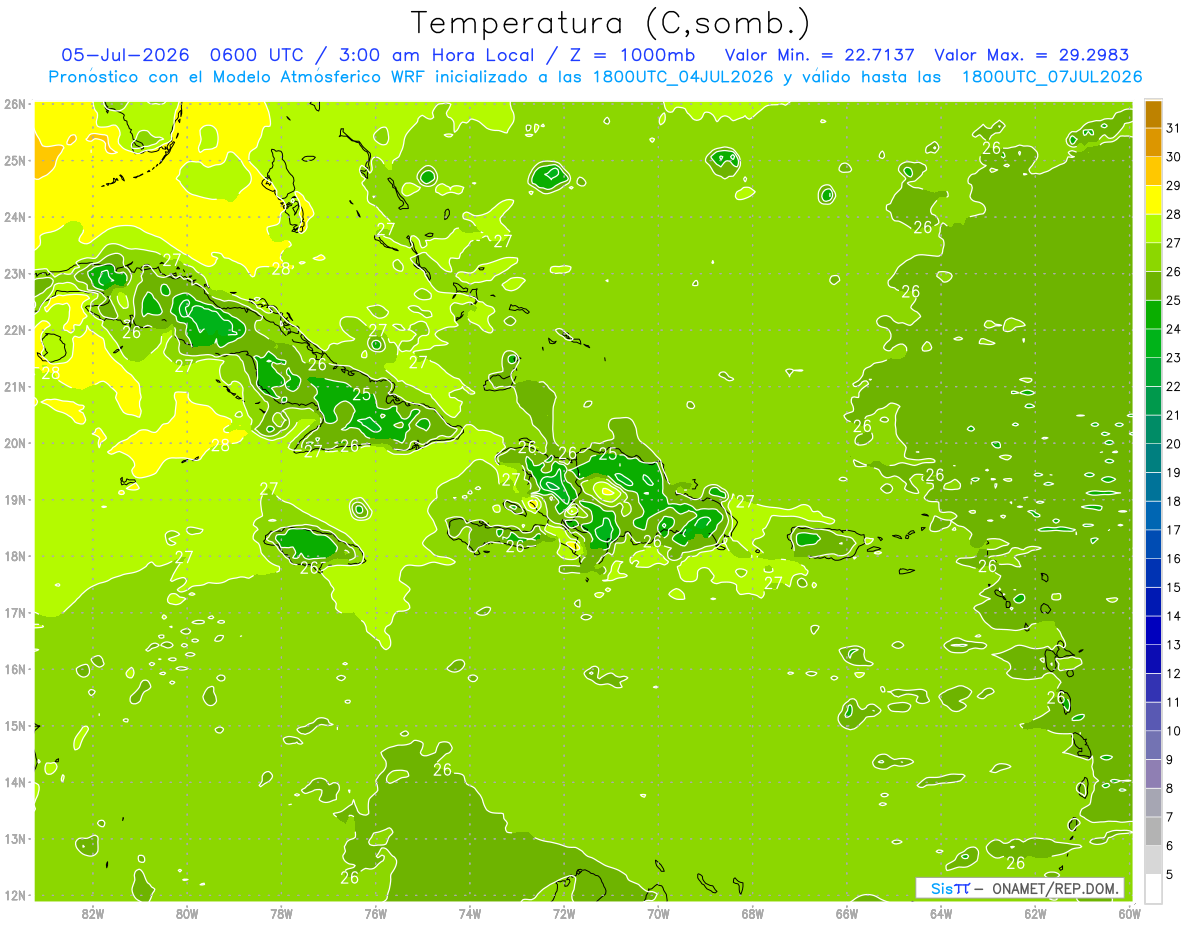Image resolution: width=1200 pixels, height=927 pixels.
Task: Click the longitude axis label 80W
Action: [187, 913]
